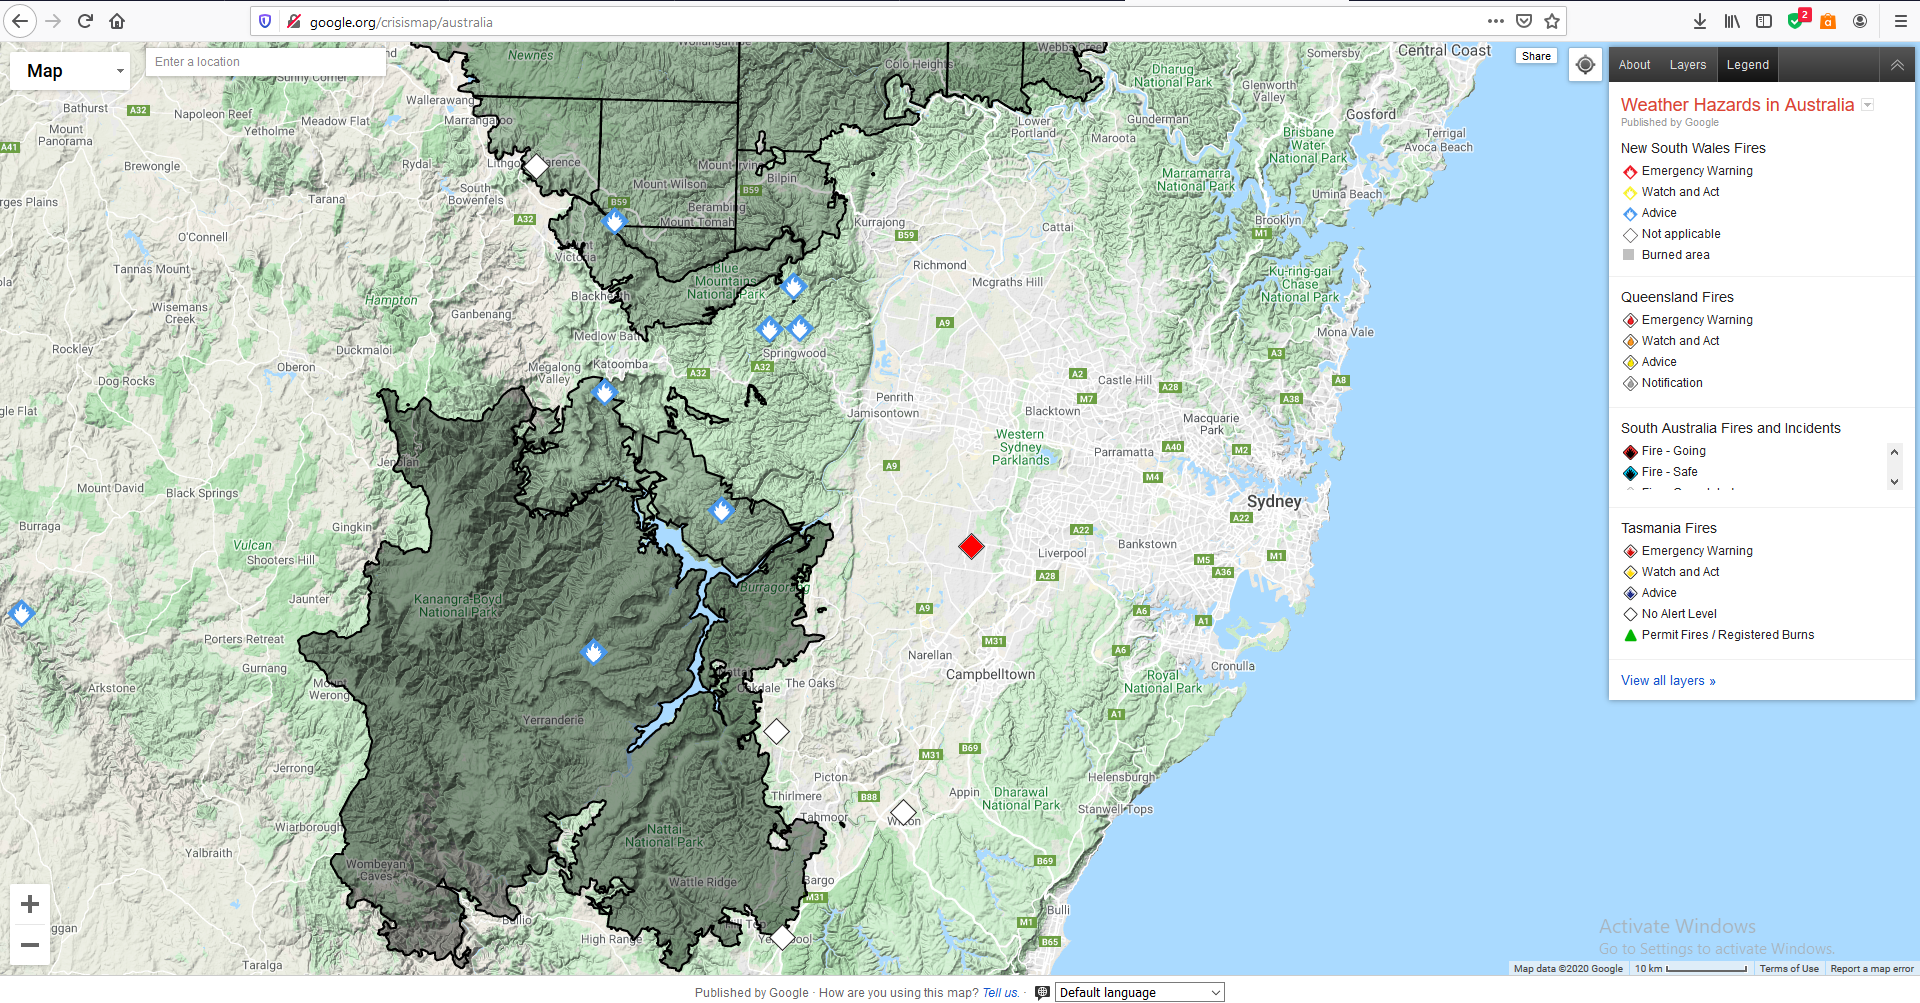Open the Terms of Use link
This screenshot has height=1003, width=1920.
coord(1789,968)
